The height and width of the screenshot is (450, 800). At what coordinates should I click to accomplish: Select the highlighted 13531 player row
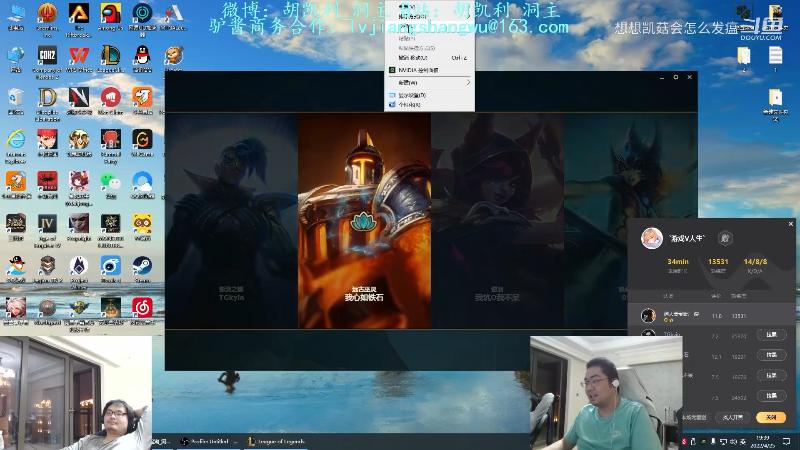tap(711, 315)
